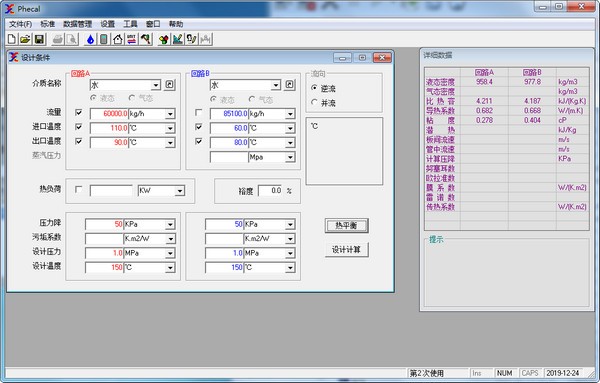Minimize the 设计条件 window
The width and height of the screenshot is (600, 383).
(x=342, y=57)
